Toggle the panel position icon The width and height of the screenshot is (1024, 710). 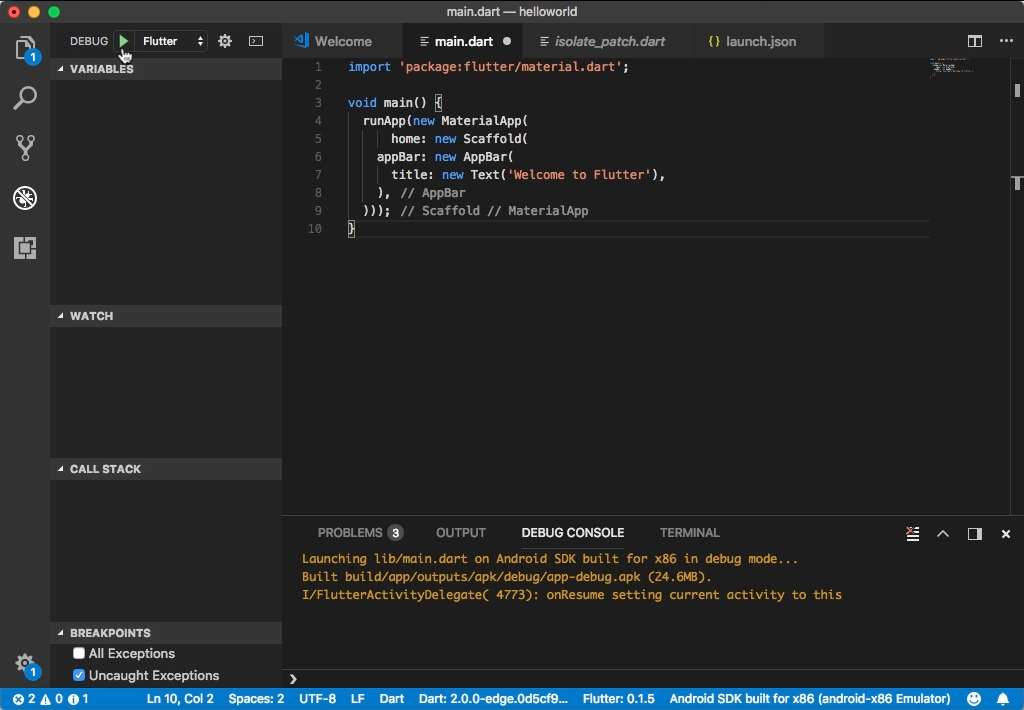click(974, 534)
